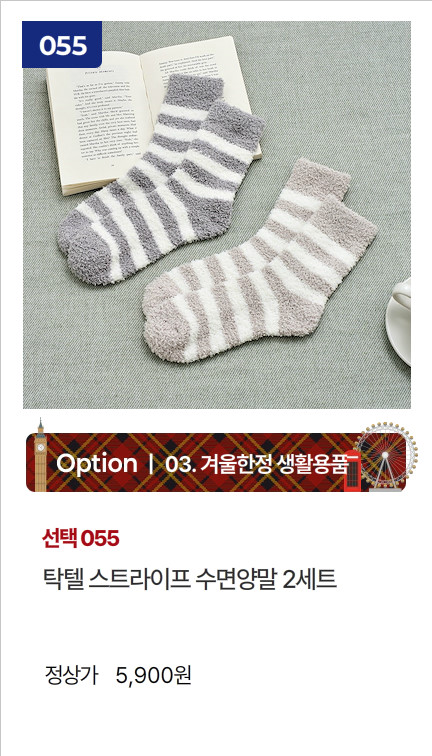Click the Option label on plaid banner

click(x=96, y=464)
